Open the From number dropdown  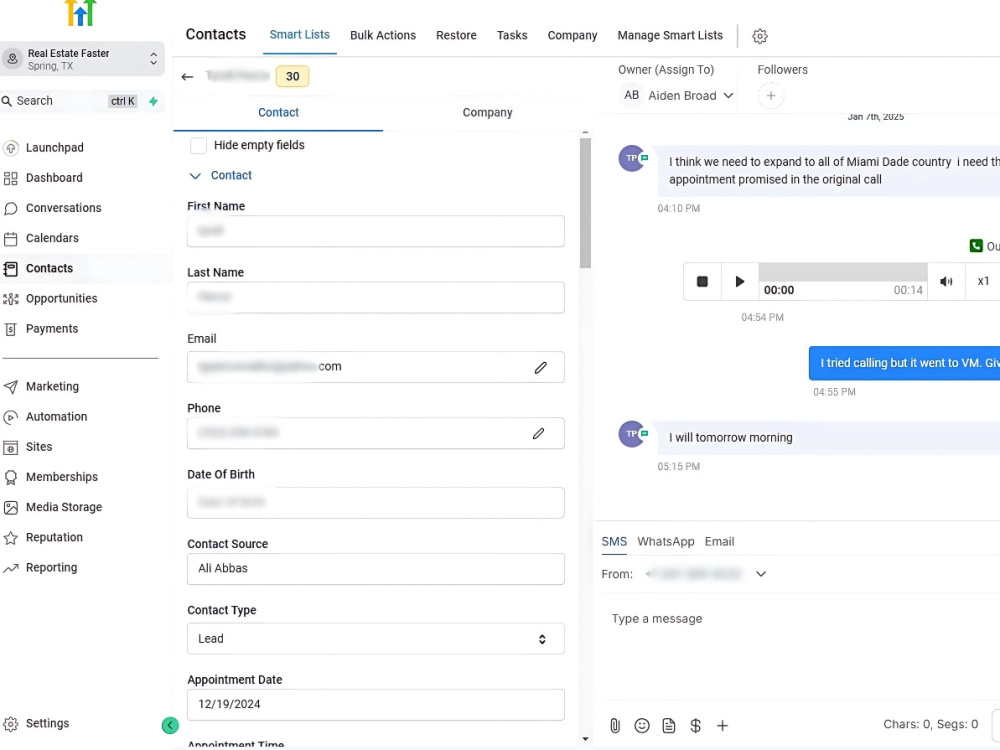(x=760, y=574)
